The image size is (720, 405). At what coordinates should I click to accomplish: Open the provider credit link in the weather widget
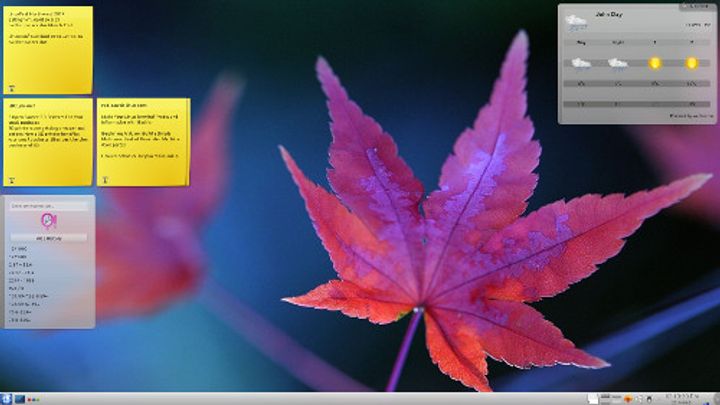point(691,116)
